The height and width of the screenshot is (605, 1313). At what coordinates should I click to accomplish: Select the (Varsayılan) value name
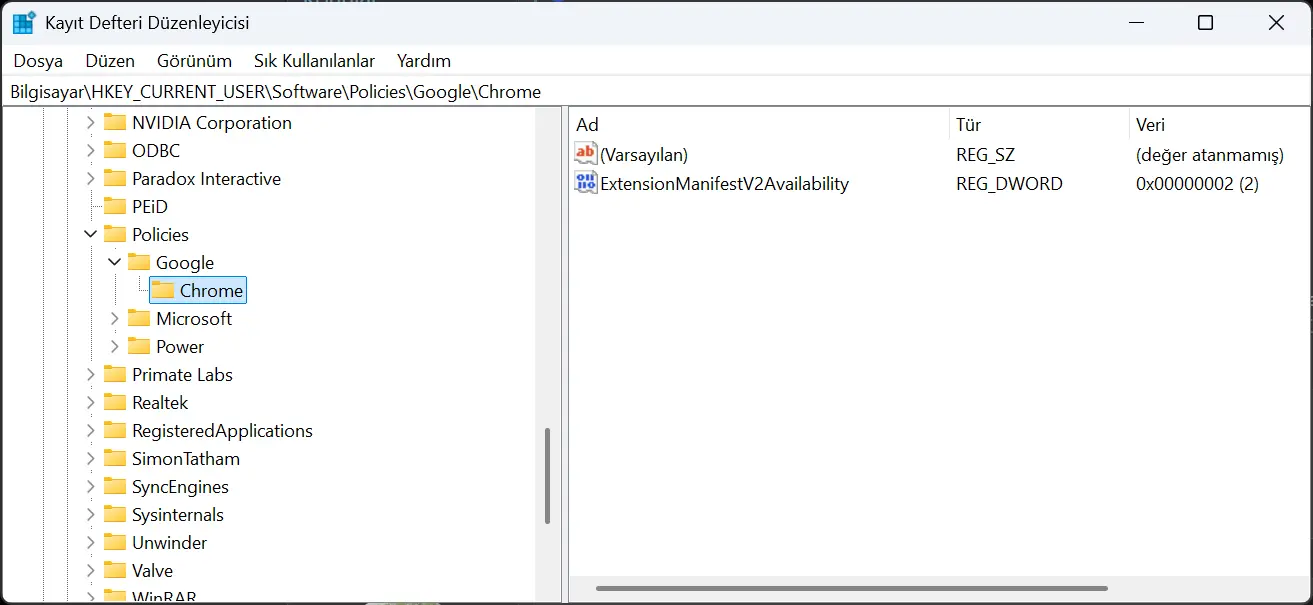(x=644, y=155)
